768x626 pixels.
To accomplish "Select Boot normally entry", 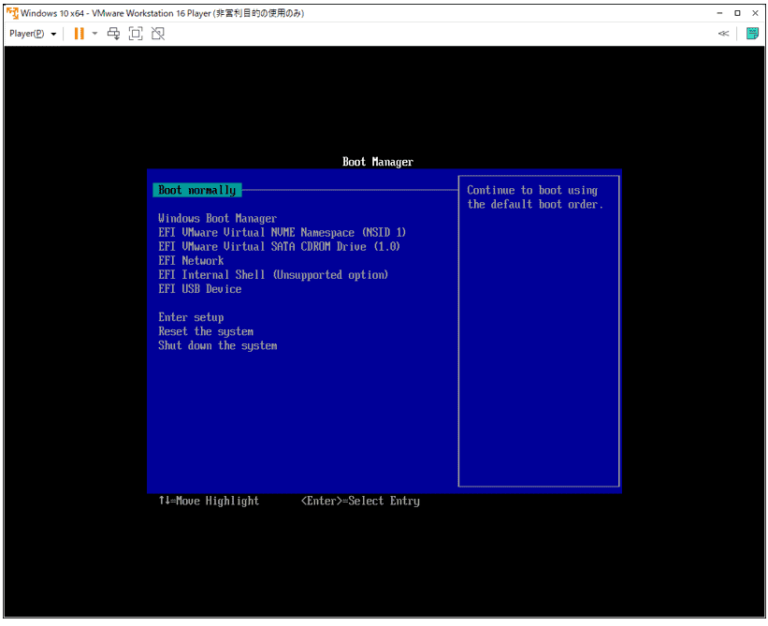I will tap(197, 190).
